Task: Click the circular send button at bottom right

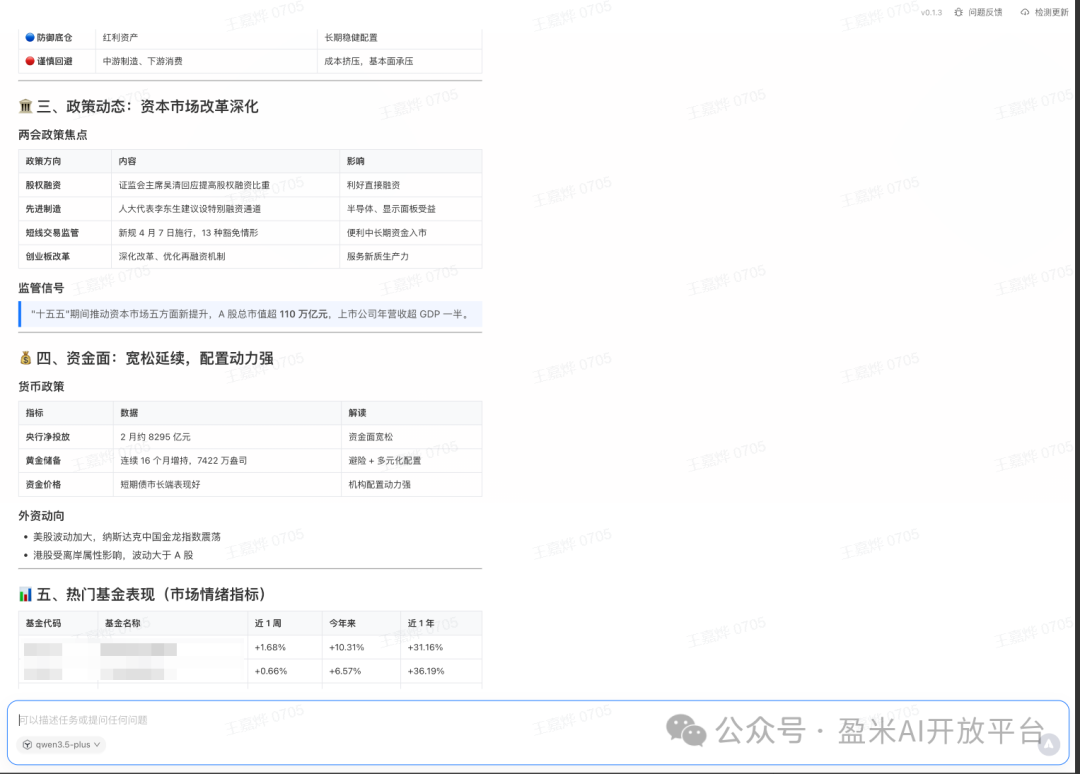Action: pos(1048,742)
